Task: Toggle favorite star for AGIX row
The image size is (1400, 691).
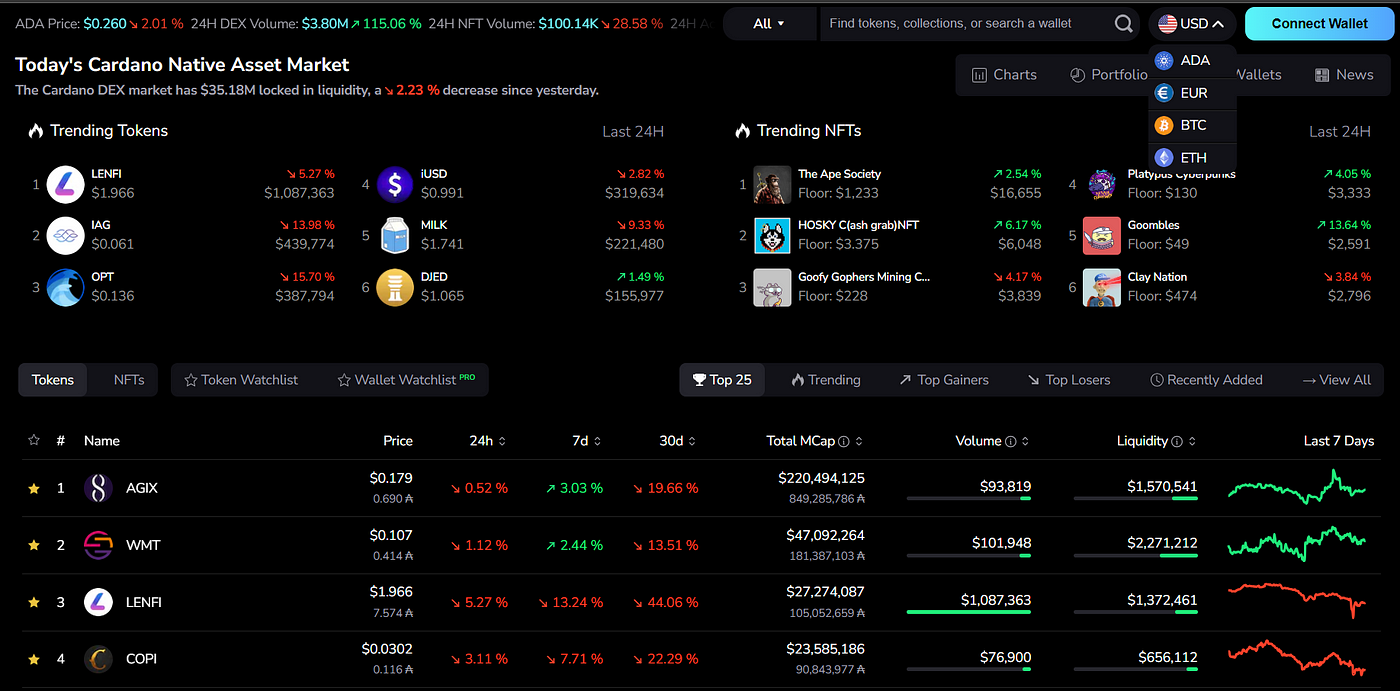Action: coord(34,488)
